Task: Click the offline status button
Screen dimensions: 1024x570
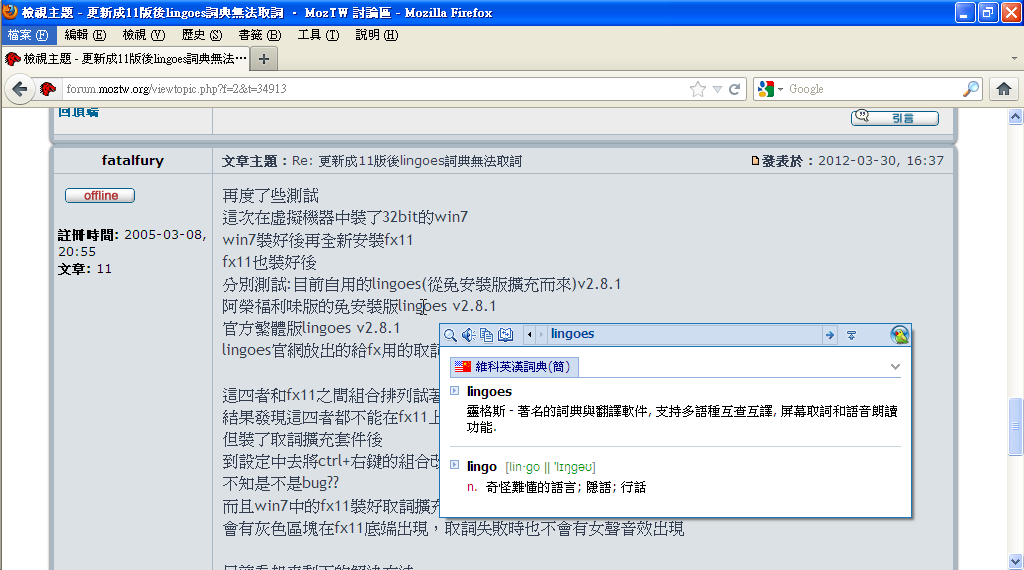Action: tap(100, 195)
